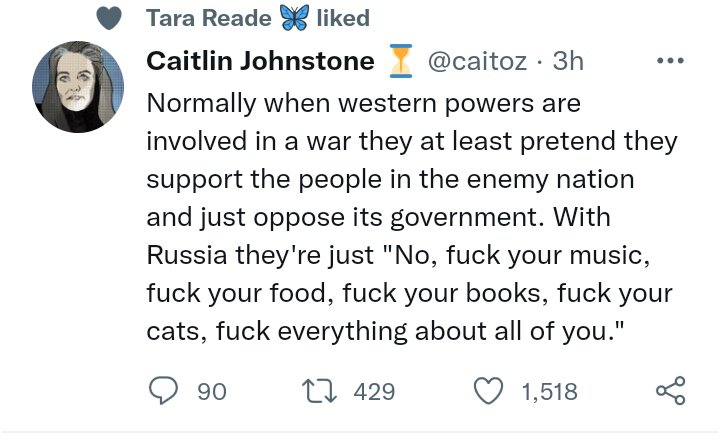Open the three-dot more options menu
The height and width of the screenshot is (436, 720).
coord(669,61)
